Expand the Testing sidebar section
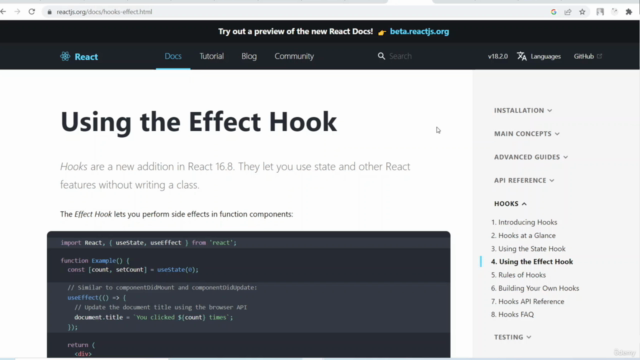This screenshot has height=360, width=640. pyautogui.click(x=513, y=337)
